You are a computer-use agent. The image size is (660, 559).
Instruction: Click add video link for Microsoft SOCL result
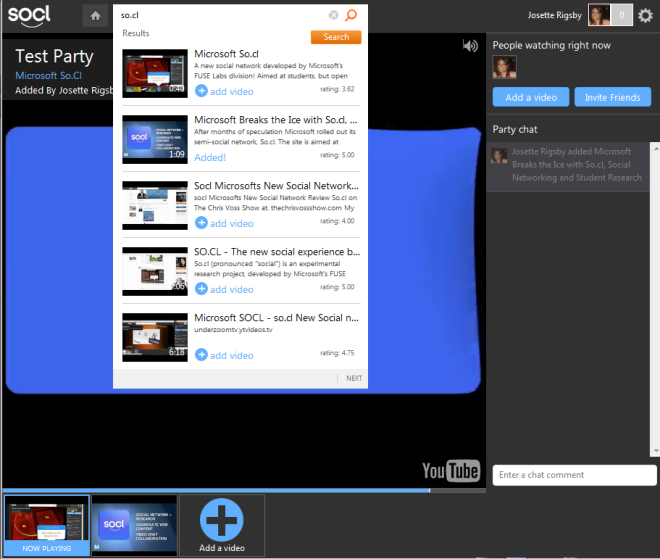click(x=232, y=355)
